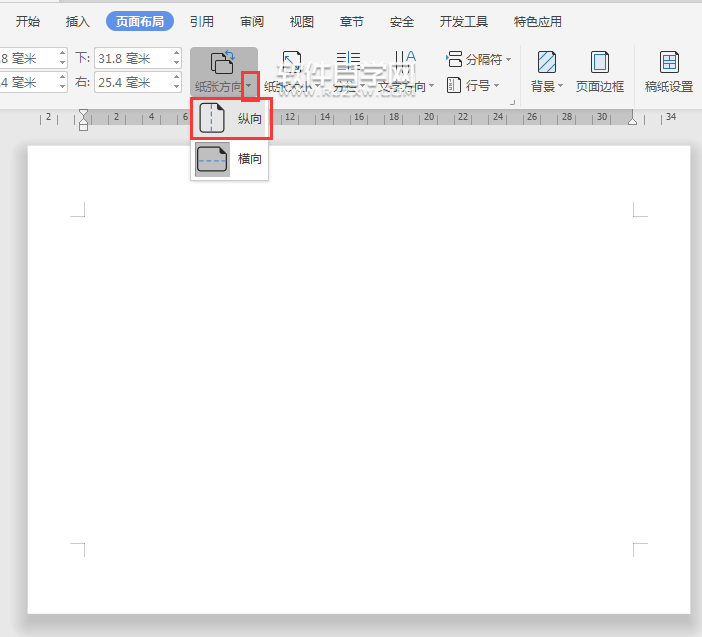The height and width of the screenshot is (637, 702).
Task: Choose 纵向 portrait orientation
Action: click(231, 118)
